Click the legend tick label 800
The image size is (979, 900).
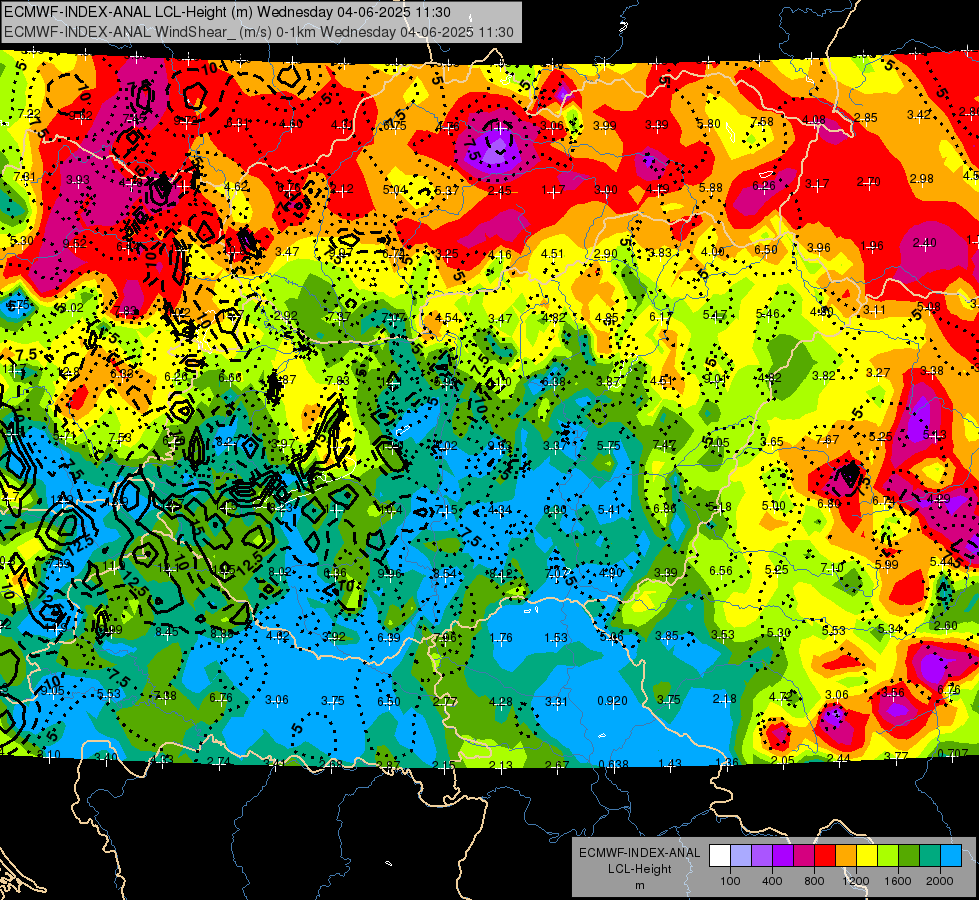814,881
